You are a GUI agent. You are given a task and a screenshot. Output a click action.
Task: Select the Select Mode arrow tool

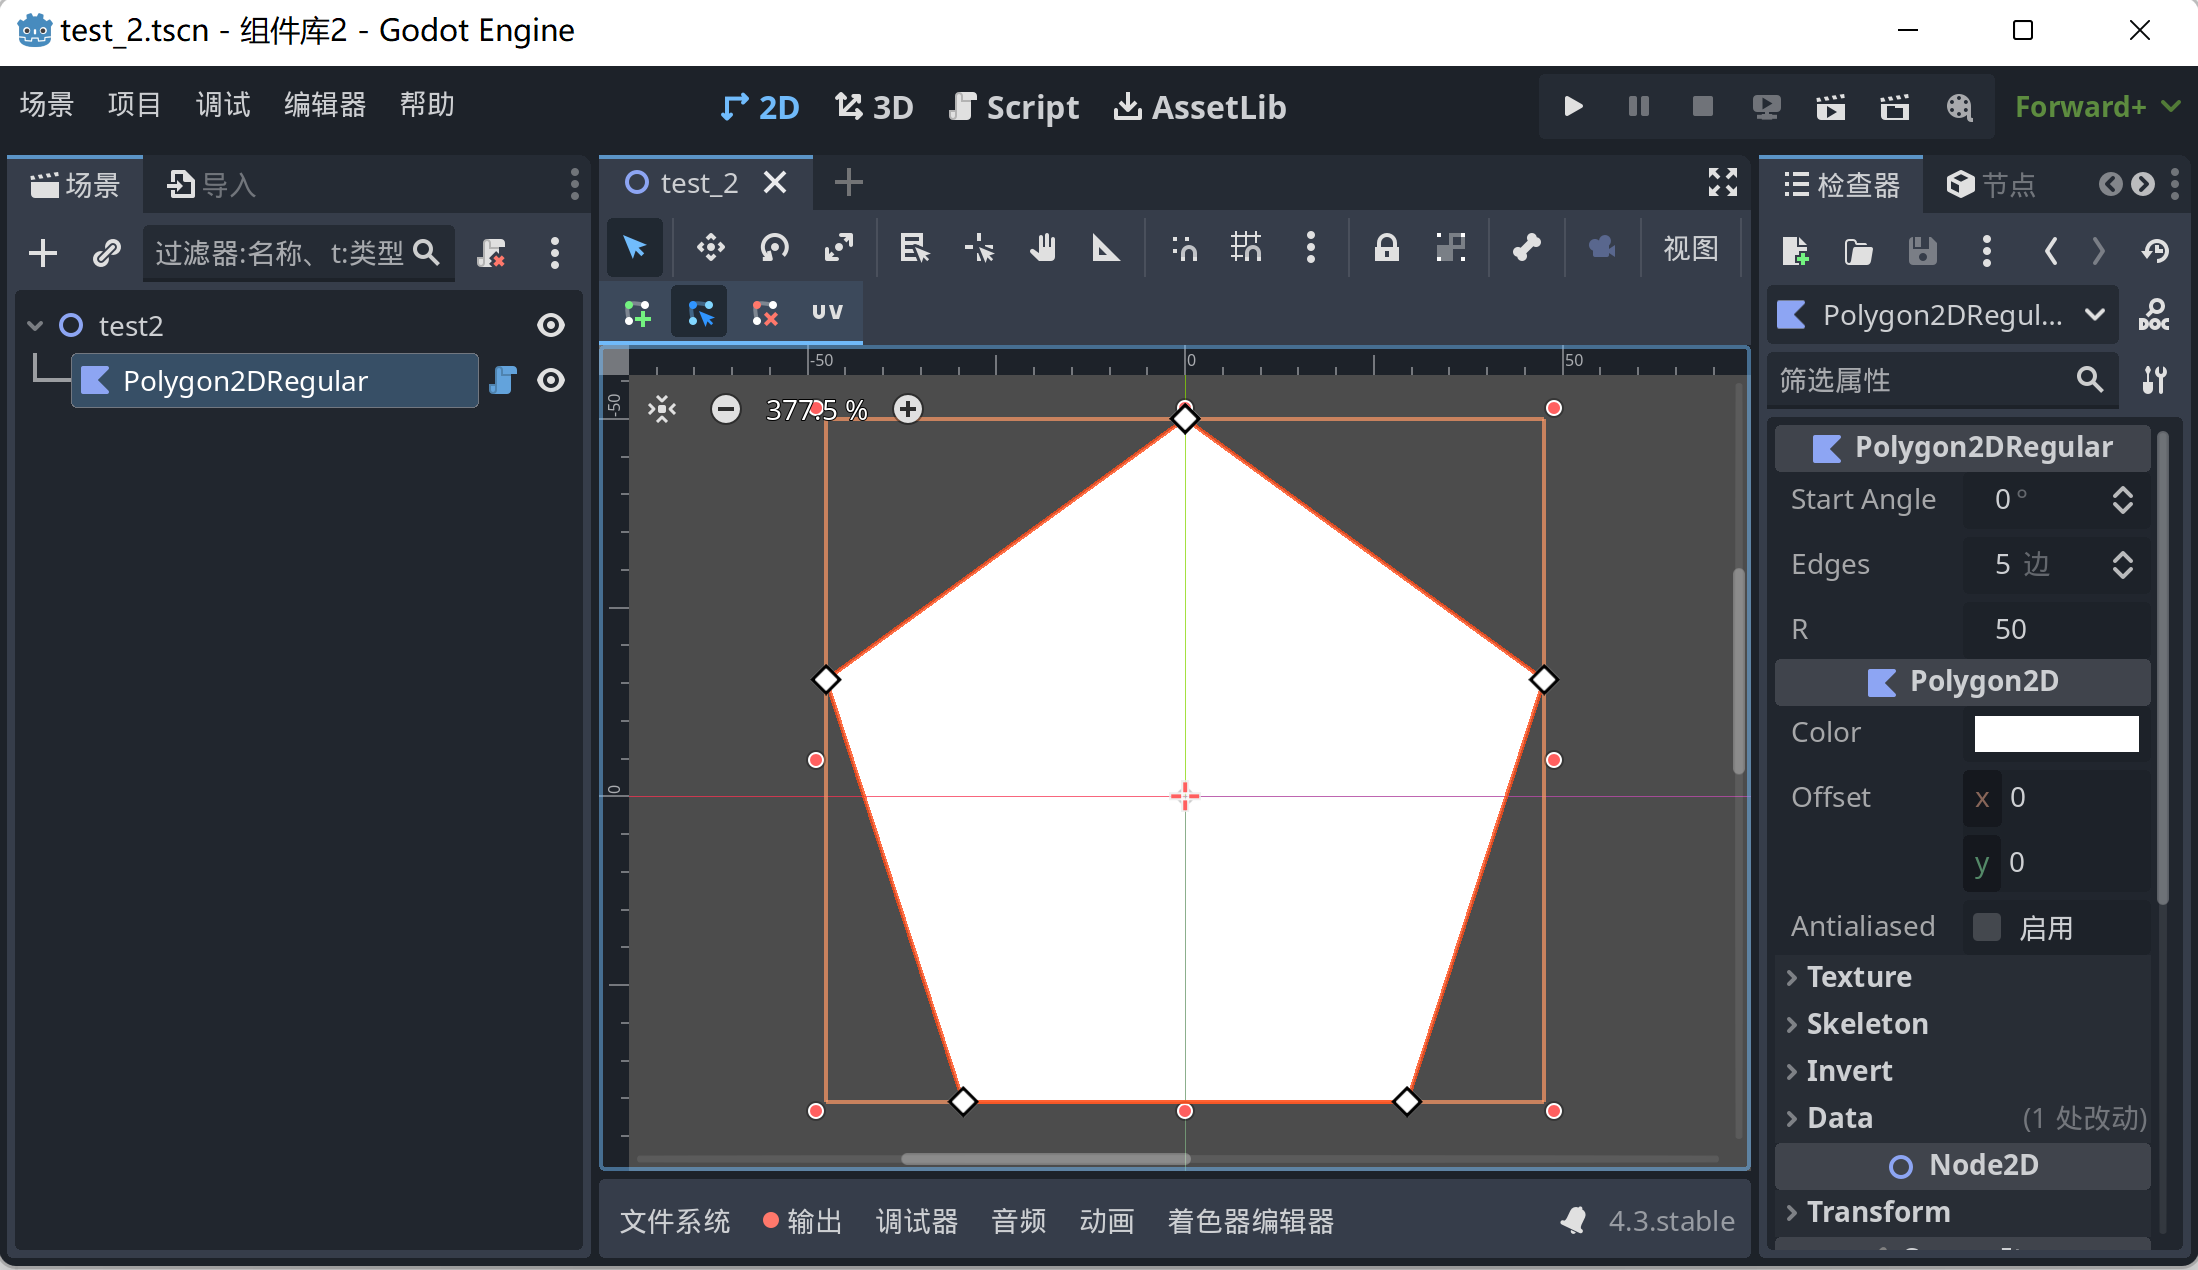635,247
